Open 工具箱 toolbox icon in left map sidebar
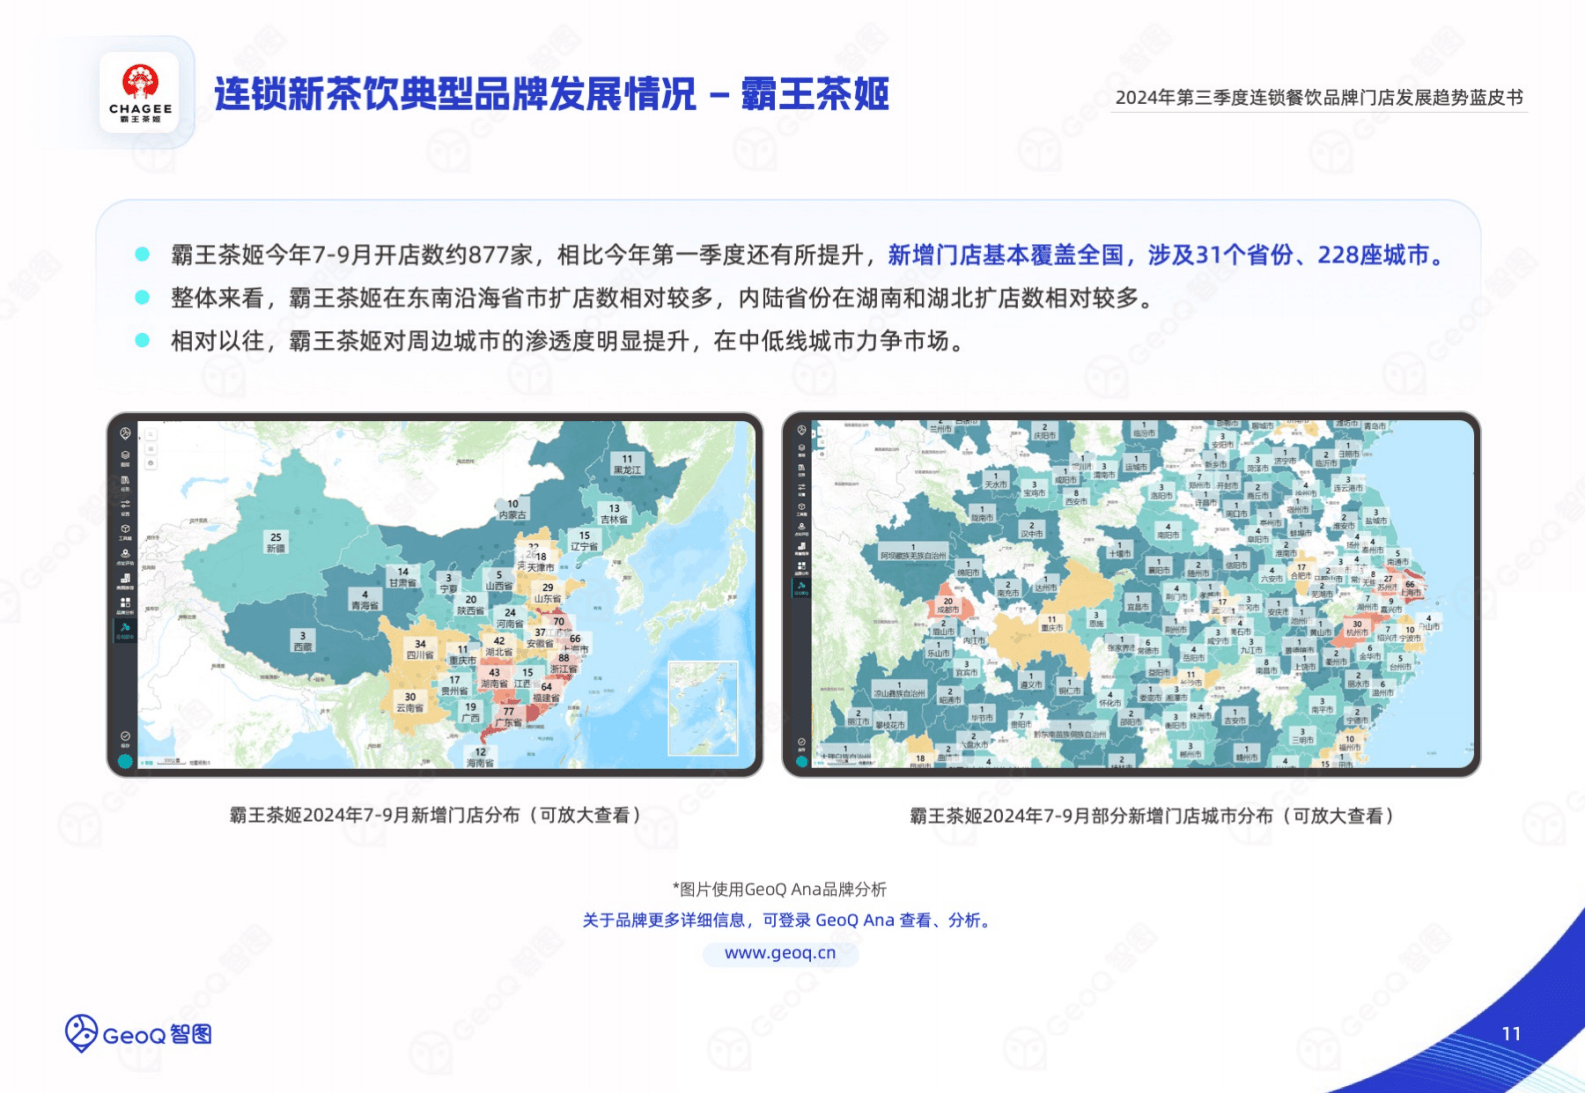The height and width of the screenshot is (1094, 1585). 125,531
